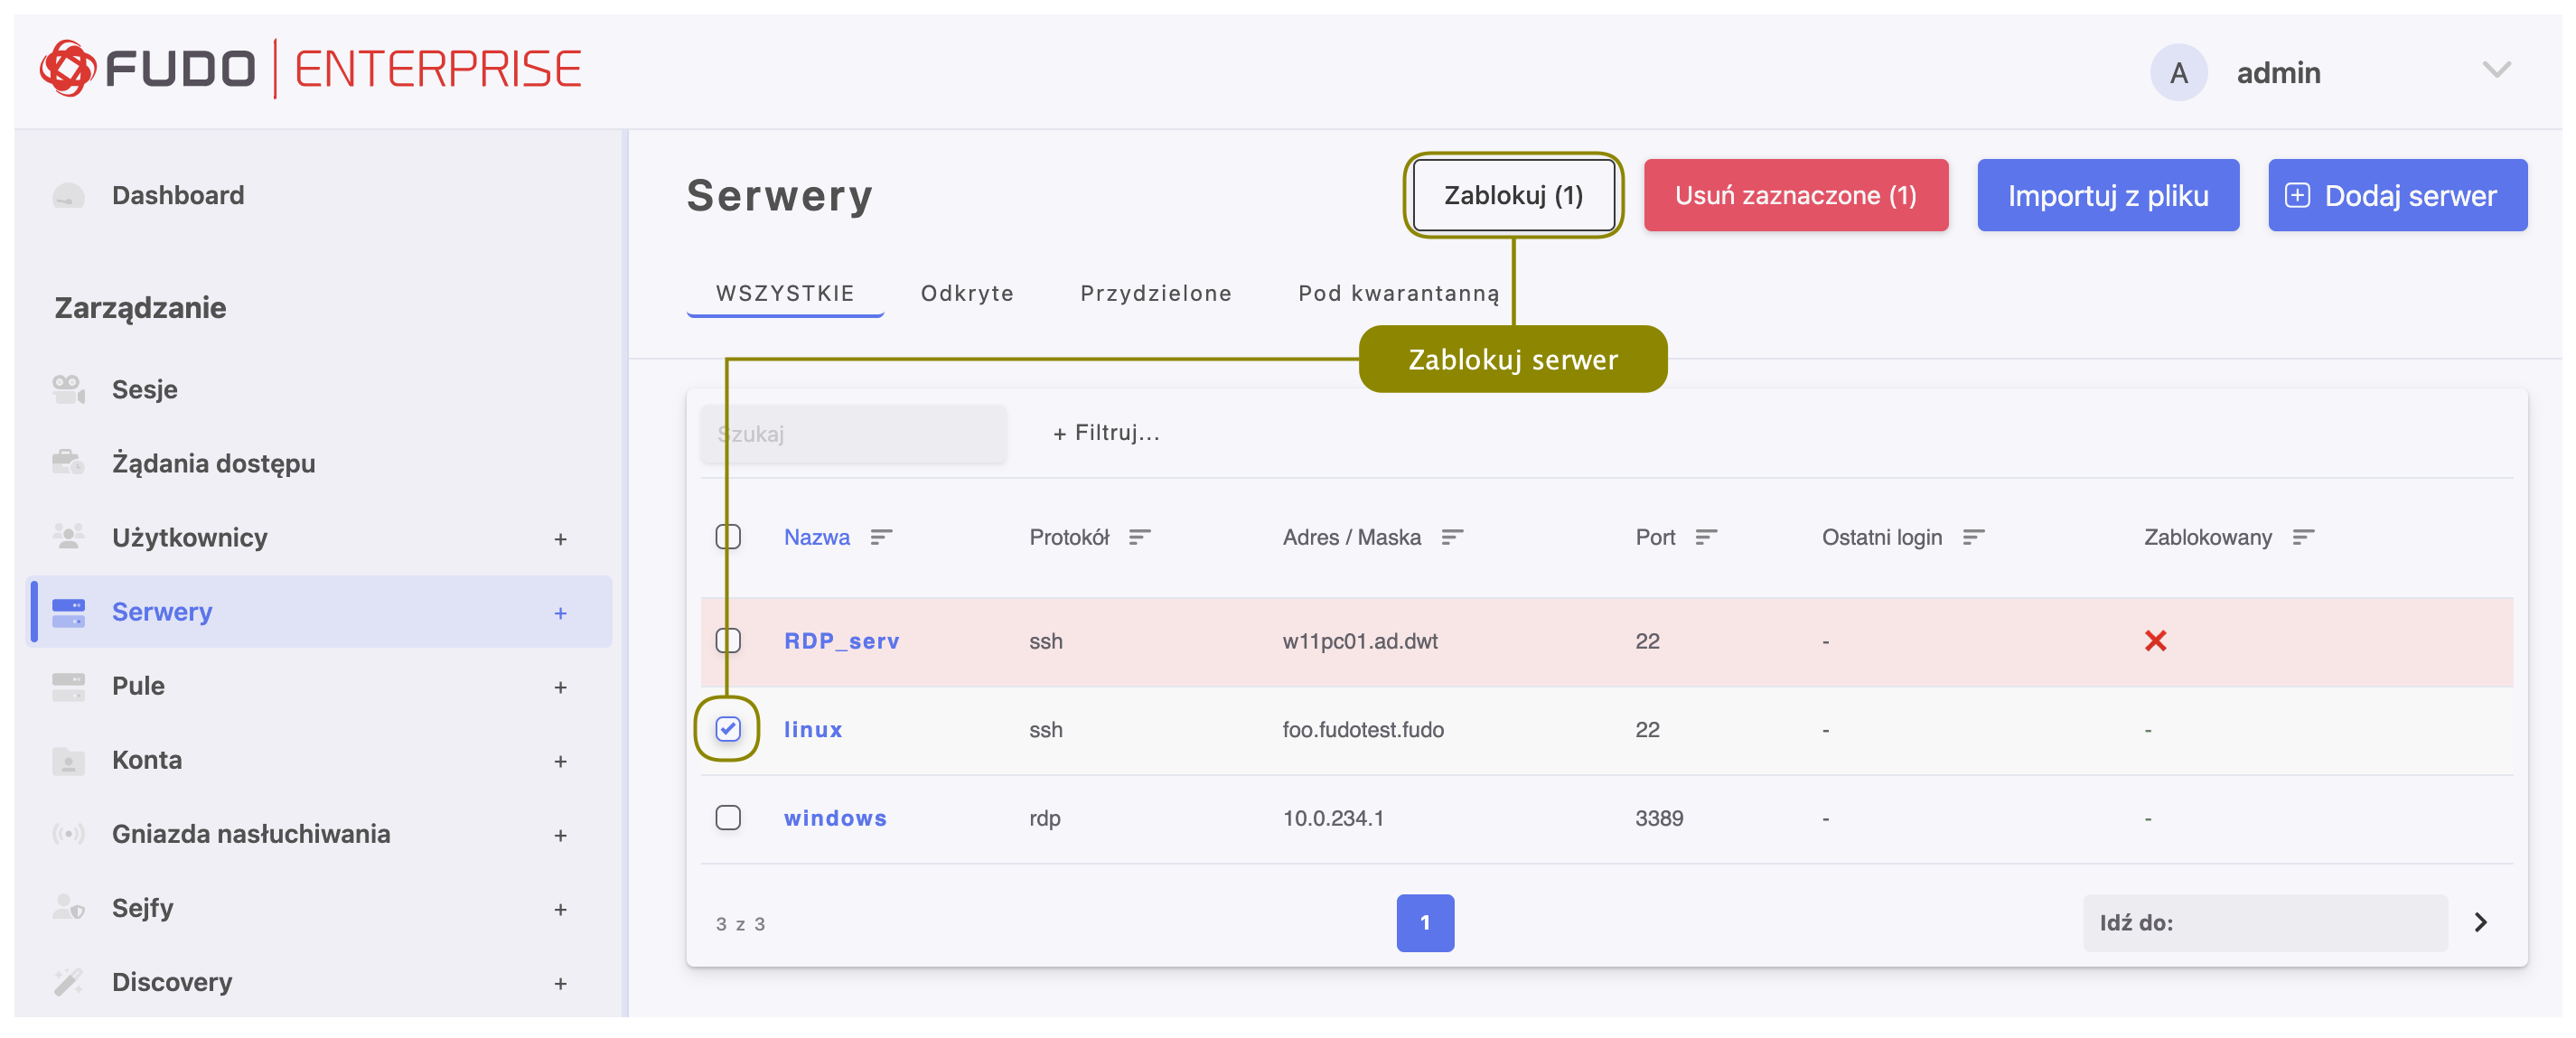Sort the table using the Nazwa sort icon
The height and width of the screenshot is (1038, 2576).
881,538
